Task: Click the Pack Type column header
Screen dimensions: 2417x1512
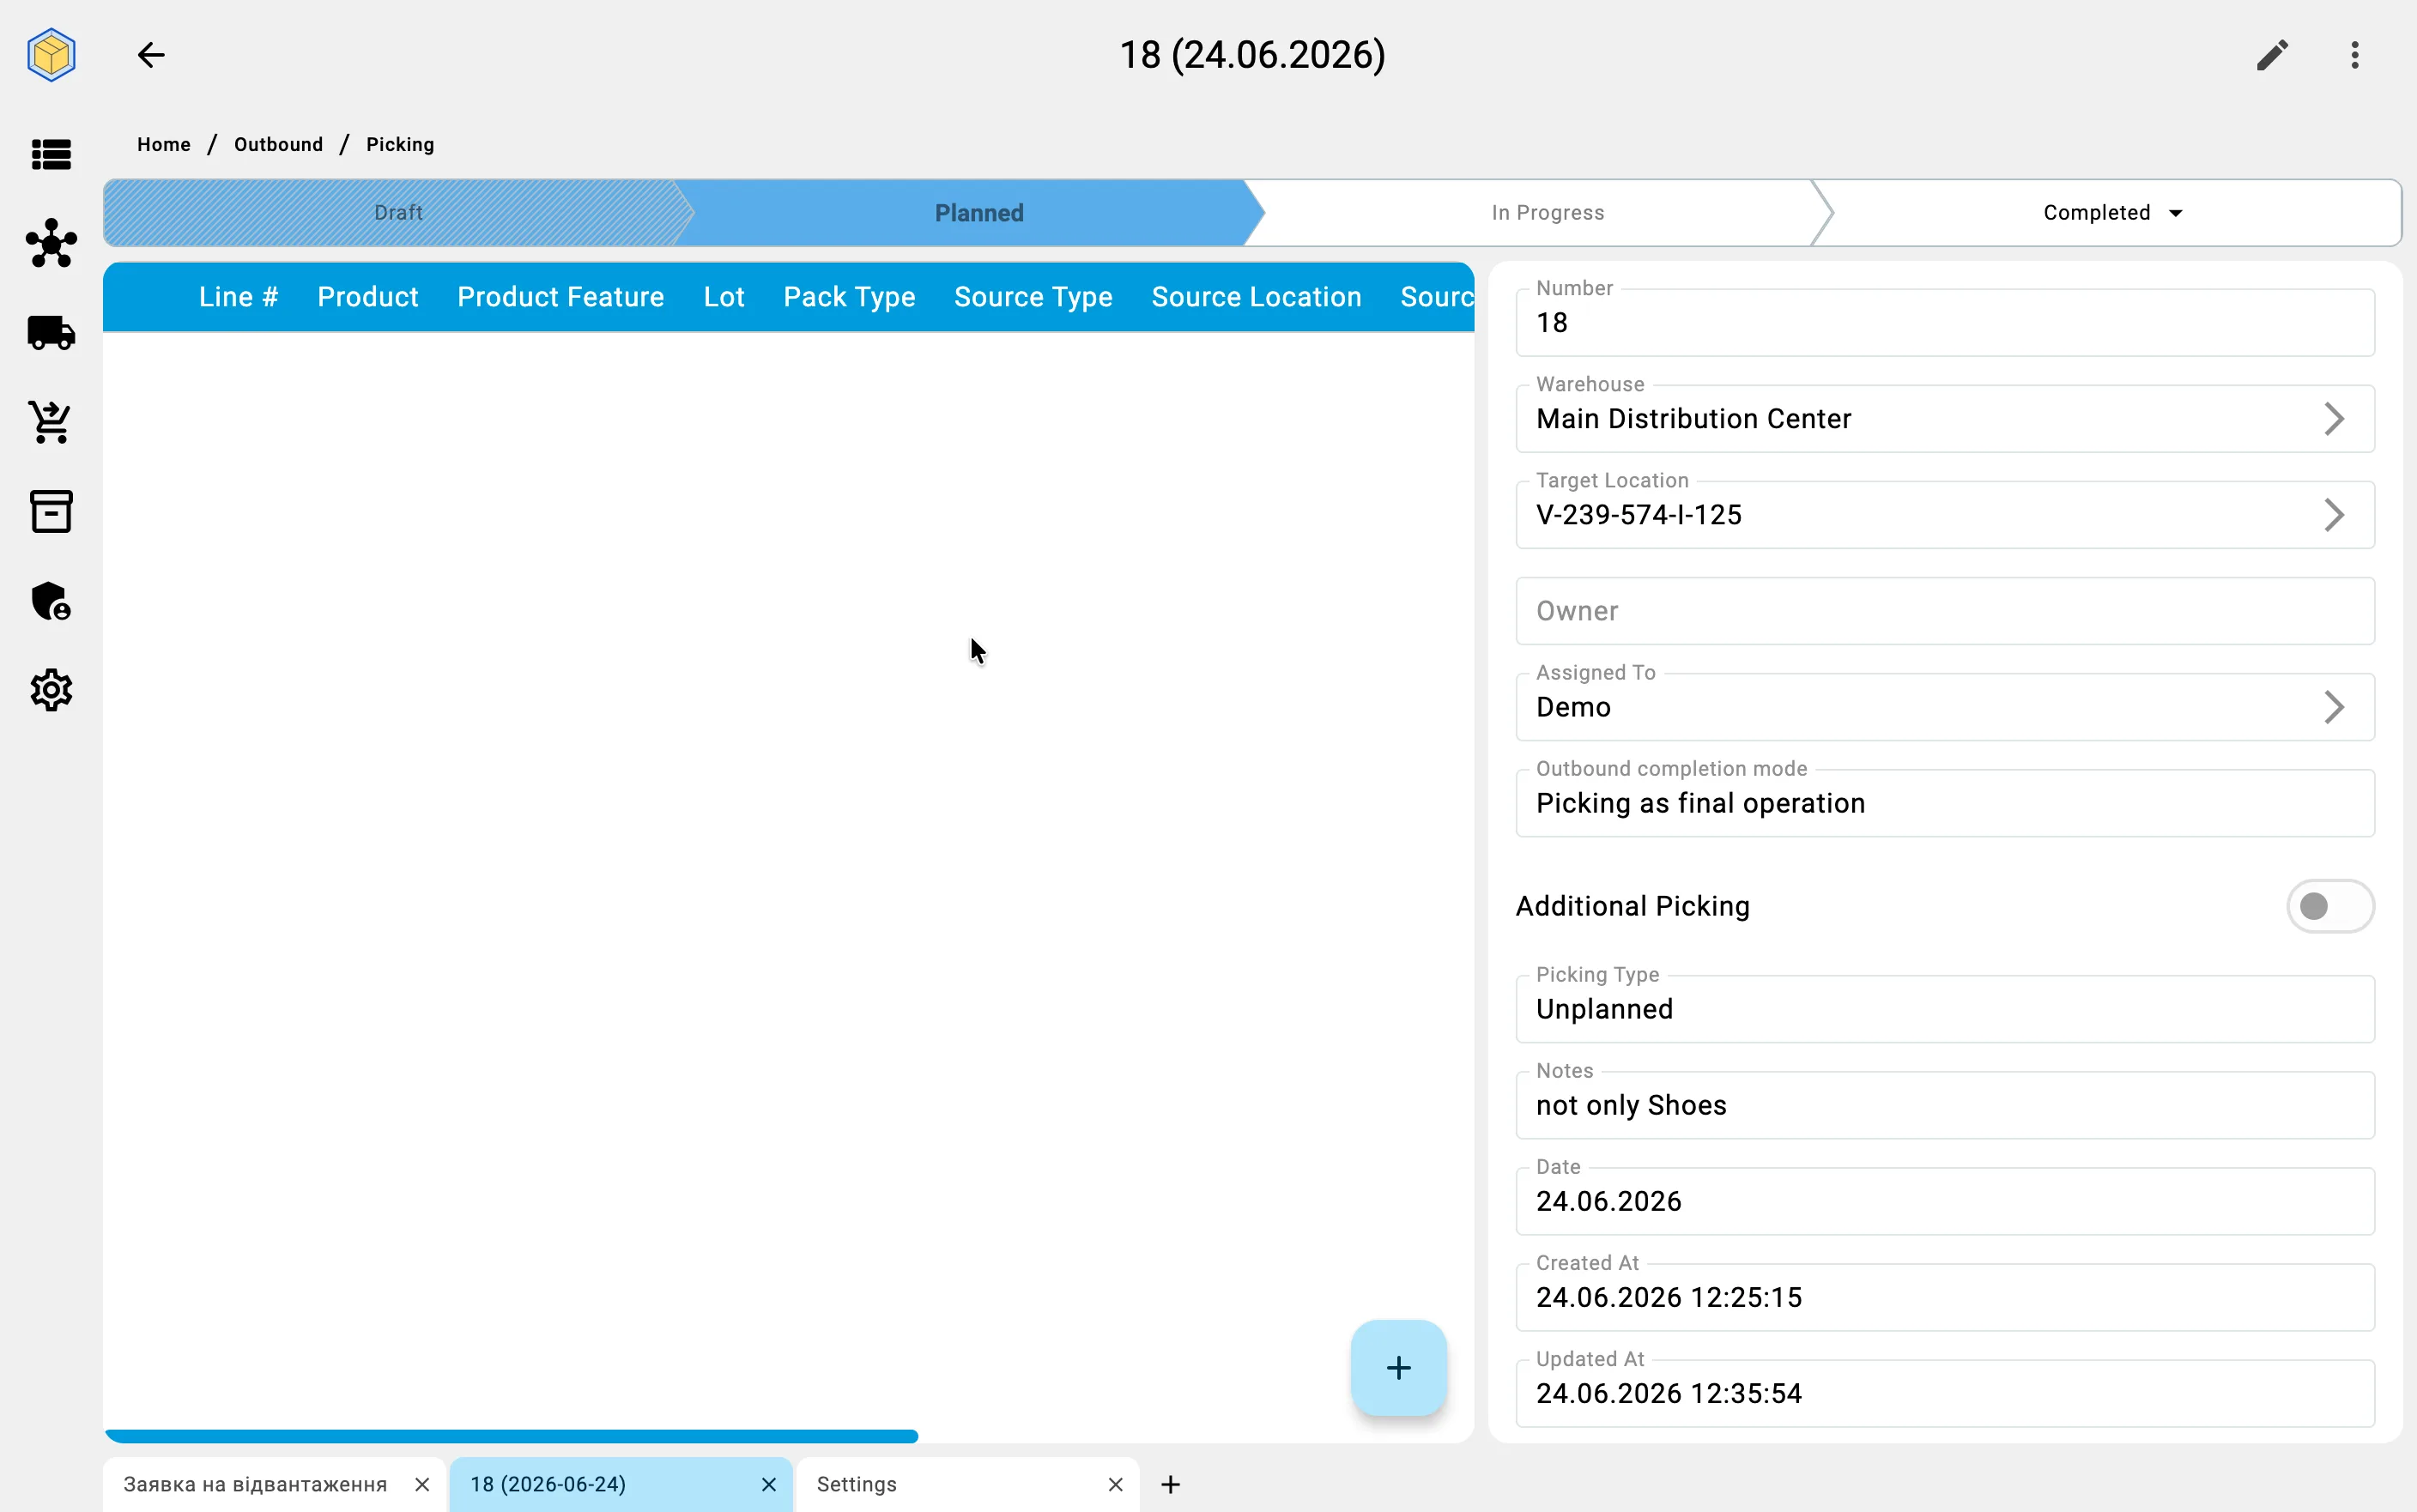Action: 849,297
